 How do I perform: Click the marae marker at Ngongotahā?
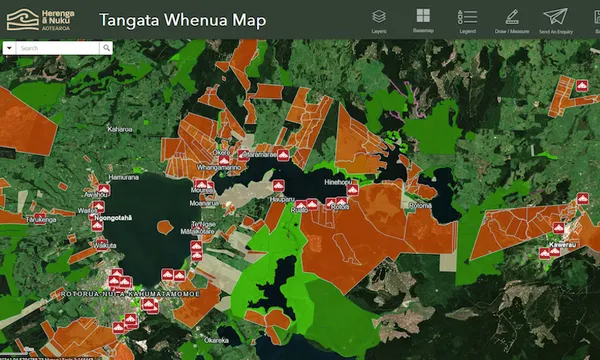[97, 225]
